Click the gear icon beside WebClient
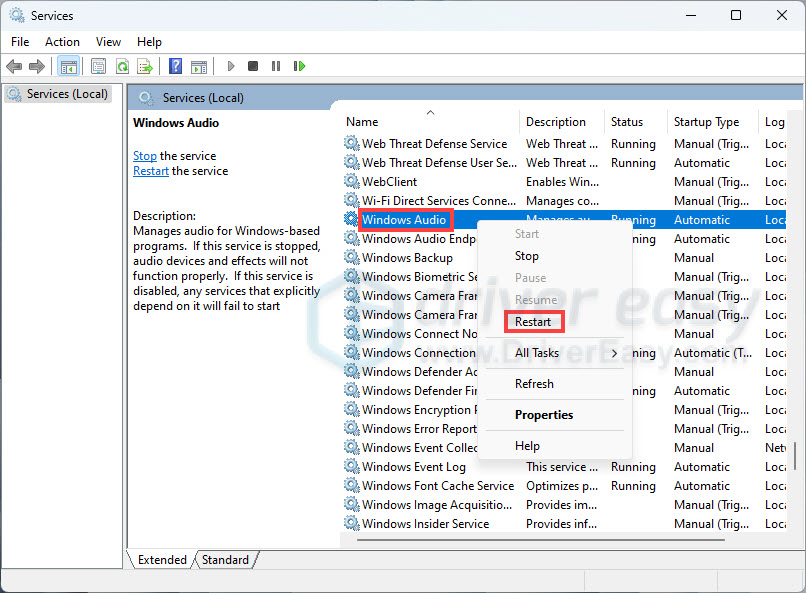This screenshot has width=806, height=593. pos(352,181)
